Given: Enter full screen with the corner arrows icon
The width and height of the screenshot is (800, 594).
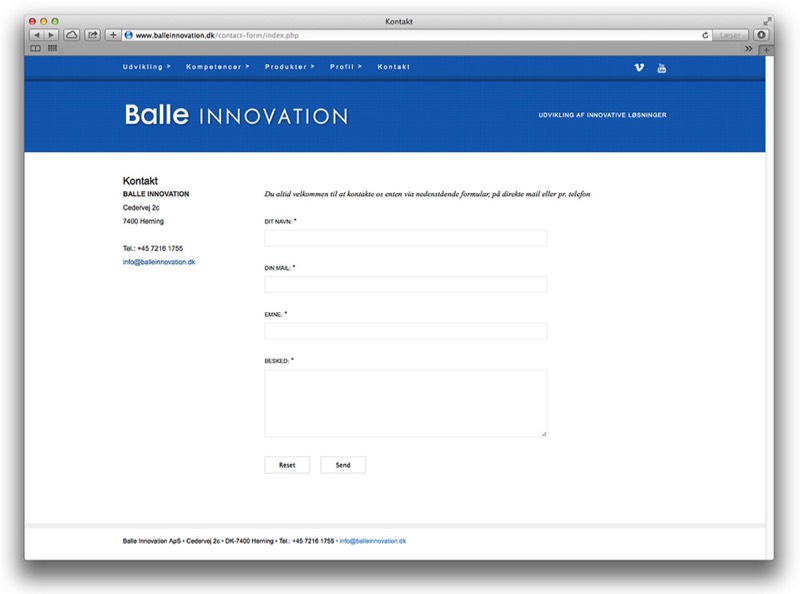Looking at the screenshot, I should (x=767, y=21).
